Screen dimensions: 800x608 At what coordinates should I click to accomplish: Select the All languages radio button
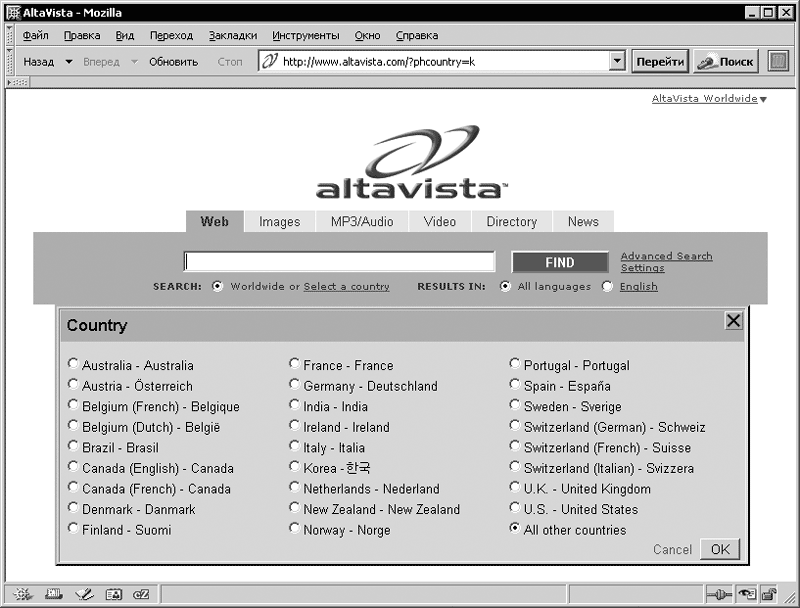click(505, 286)
